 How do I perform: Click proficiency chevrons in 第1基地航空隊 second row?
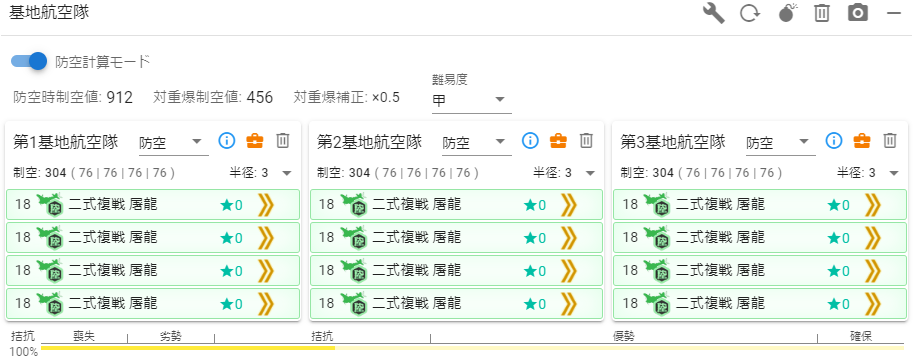pos(265,238)
